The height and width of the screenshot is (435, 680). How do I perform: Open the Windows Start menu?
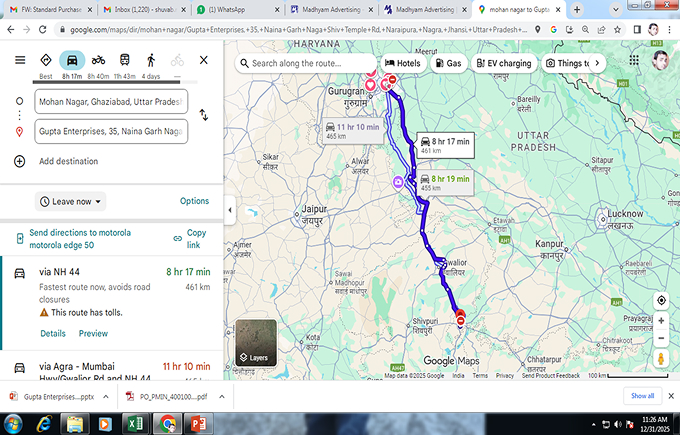13,423
